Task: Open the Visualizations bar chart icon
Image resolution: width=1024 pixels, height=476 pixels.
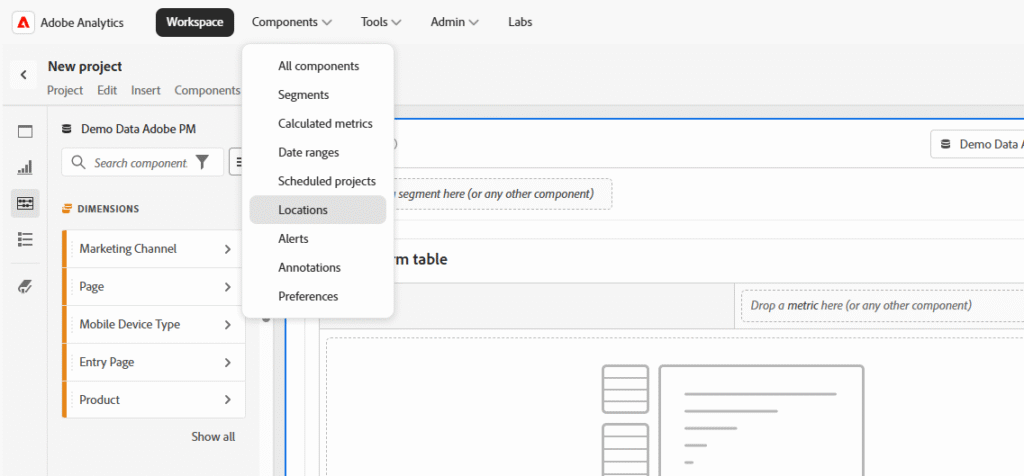Action: [25, 168]
